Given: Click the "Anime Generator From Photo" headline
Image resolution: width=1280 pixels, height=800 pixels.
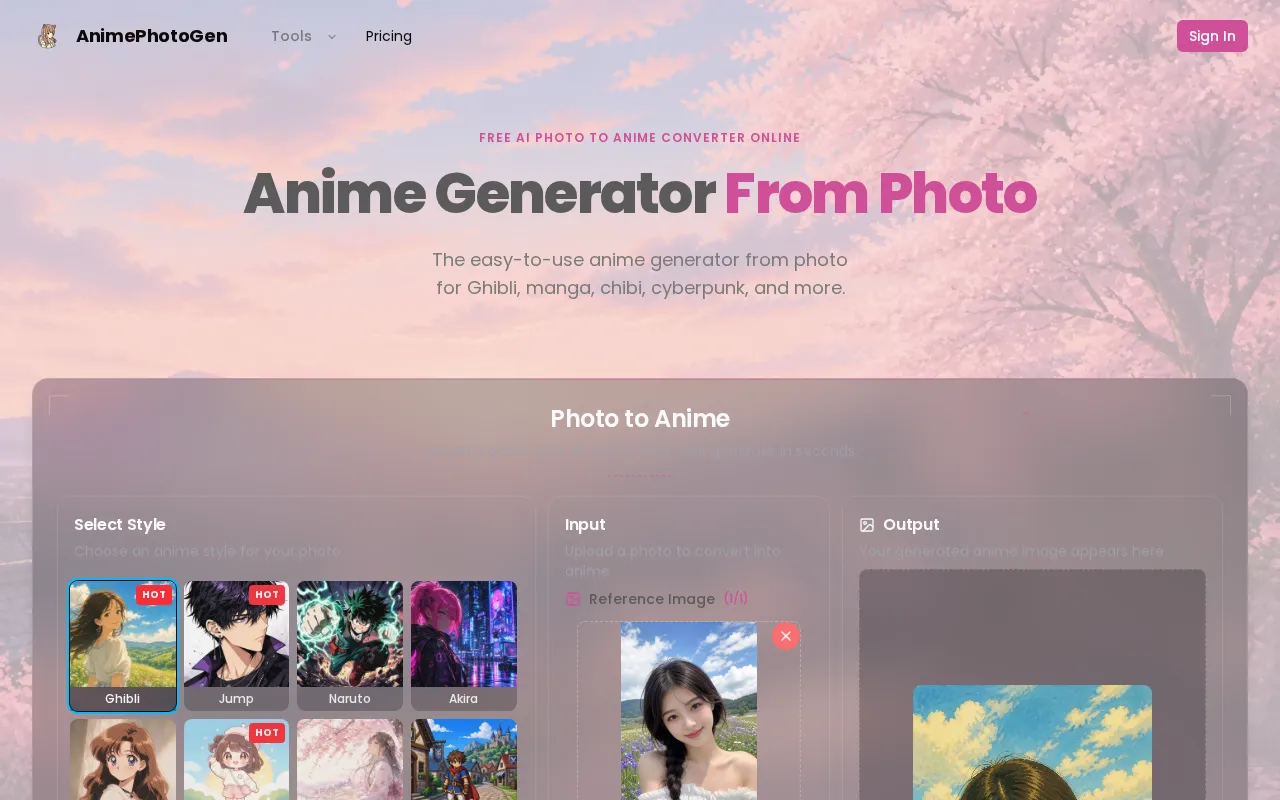Looking at the screenshot, I should point(640,193).
